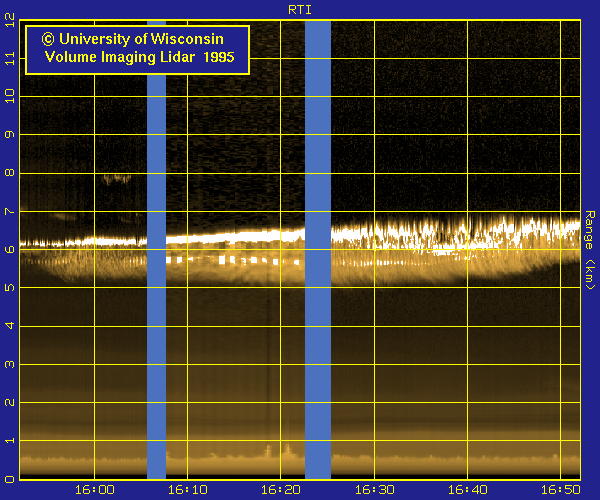Image resolution: width=600 pixels, height=500 pixels.
Task: Click the 0 km range tick label
Action: 10,479
